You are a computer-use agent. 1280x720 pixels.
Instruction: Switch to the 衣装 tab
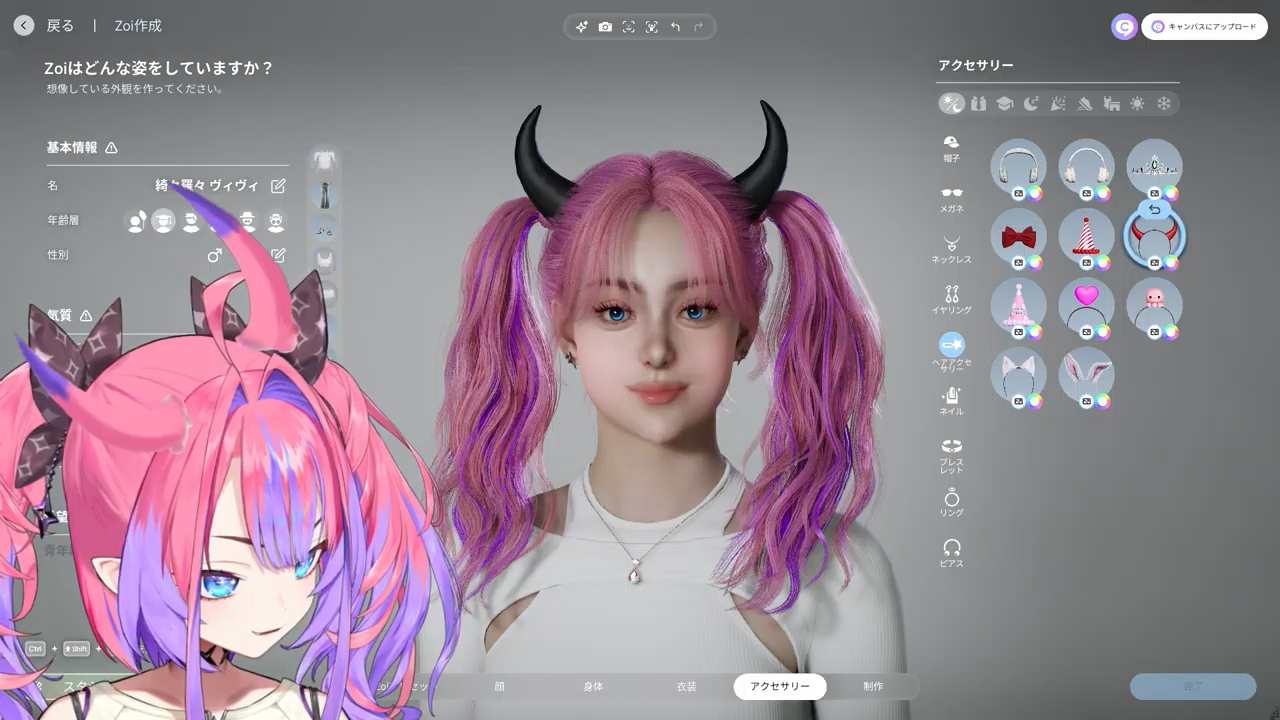[x=686, y=686]
